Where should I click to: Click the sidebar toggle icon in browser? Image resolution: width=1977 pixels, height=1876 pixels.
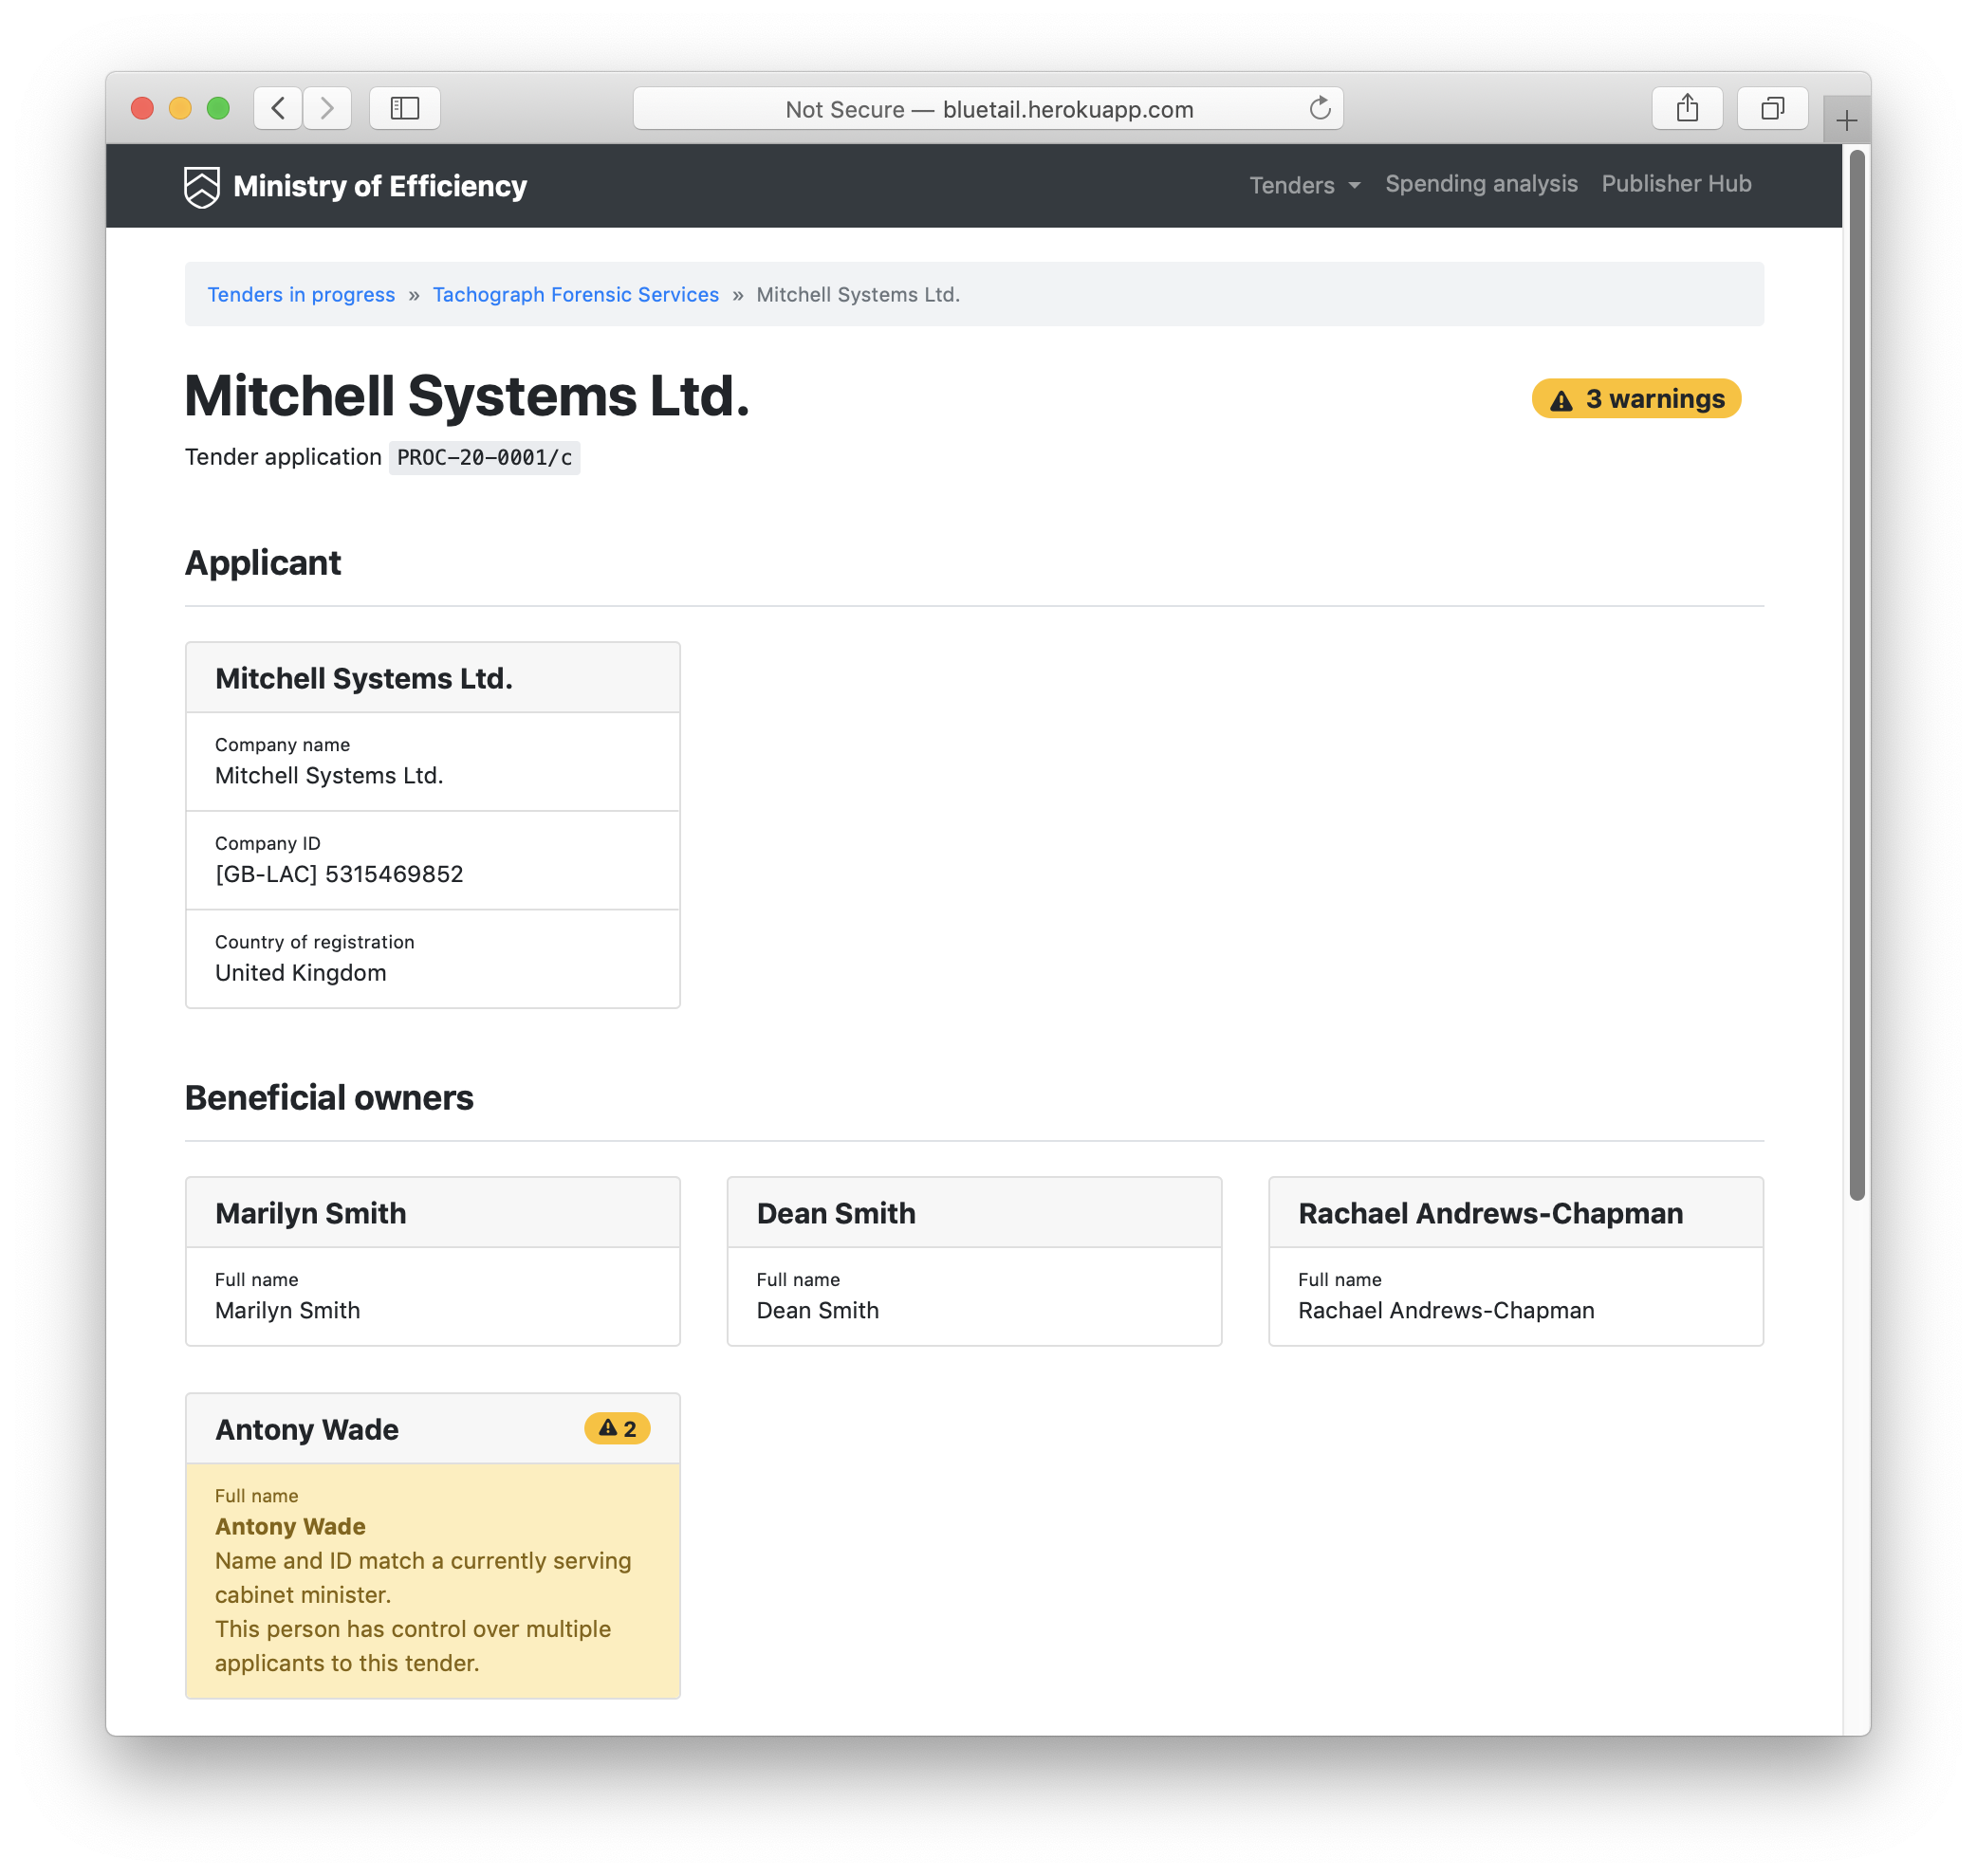coord(406,109)
